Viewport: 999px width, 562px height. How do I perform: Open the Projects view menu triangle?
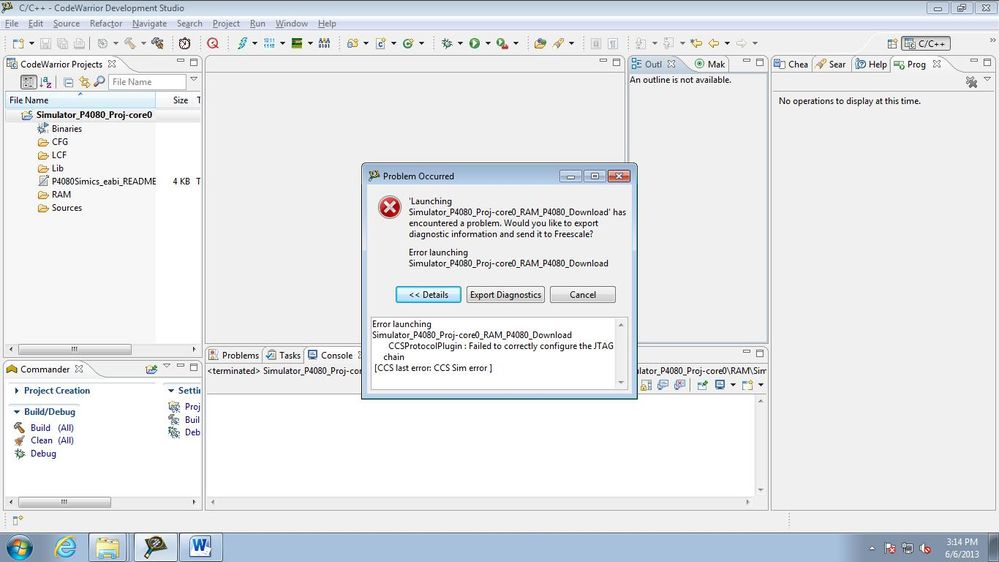194,80
